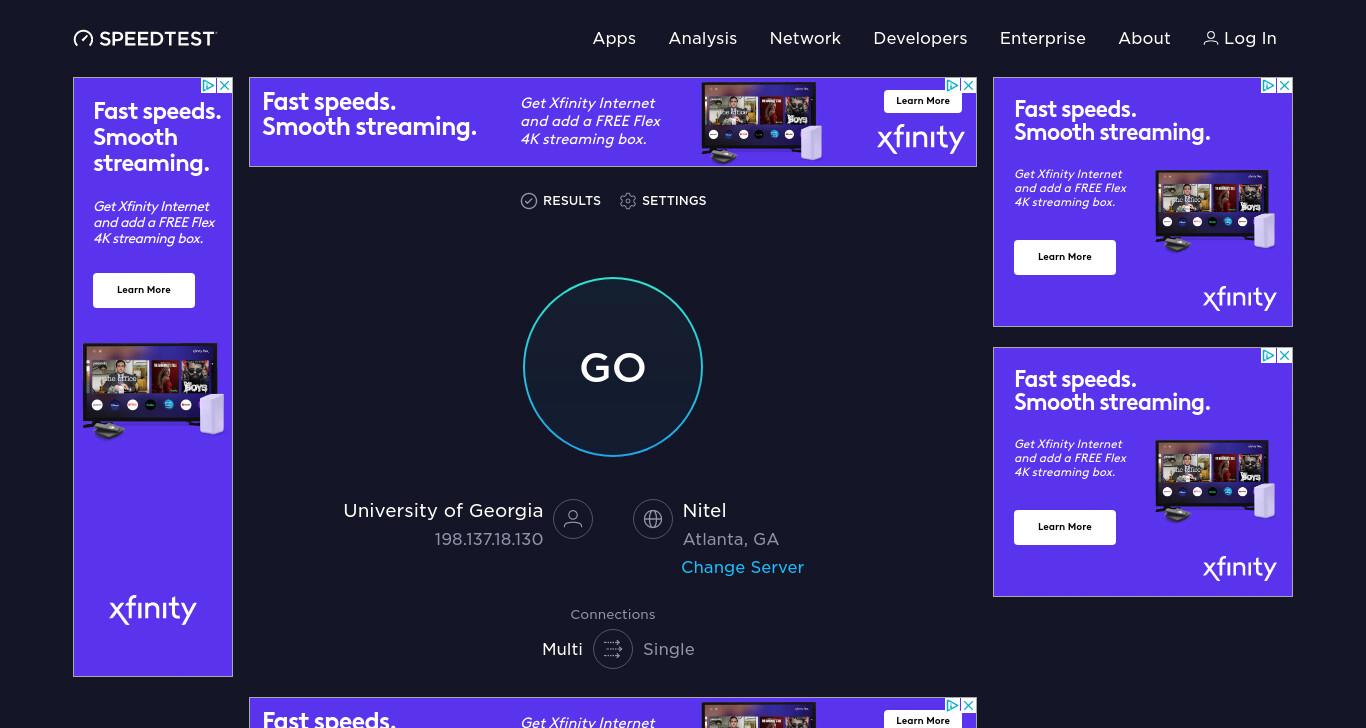Open the Network menu
The width and height of the screenshot is (1366, 728).
[805, 38]
